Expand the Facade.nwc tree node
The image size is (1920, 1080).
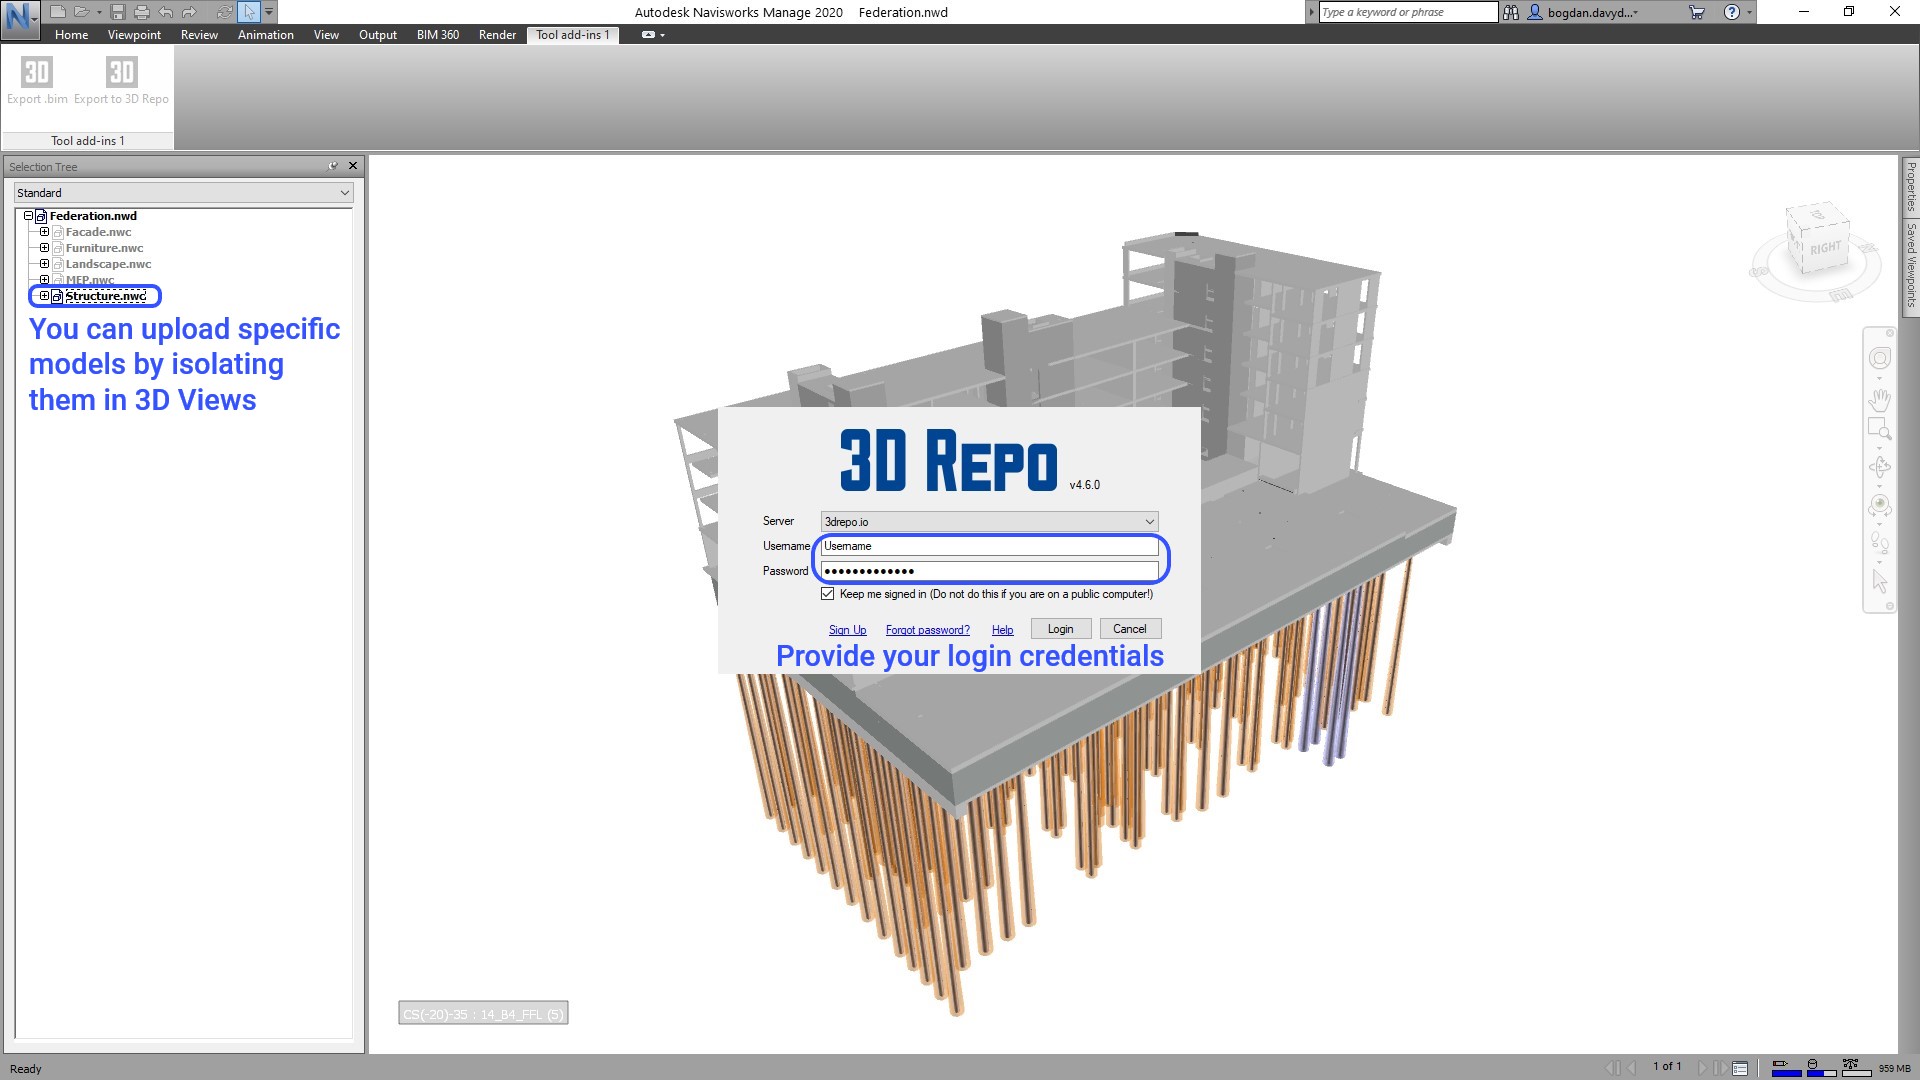point(44,232)
